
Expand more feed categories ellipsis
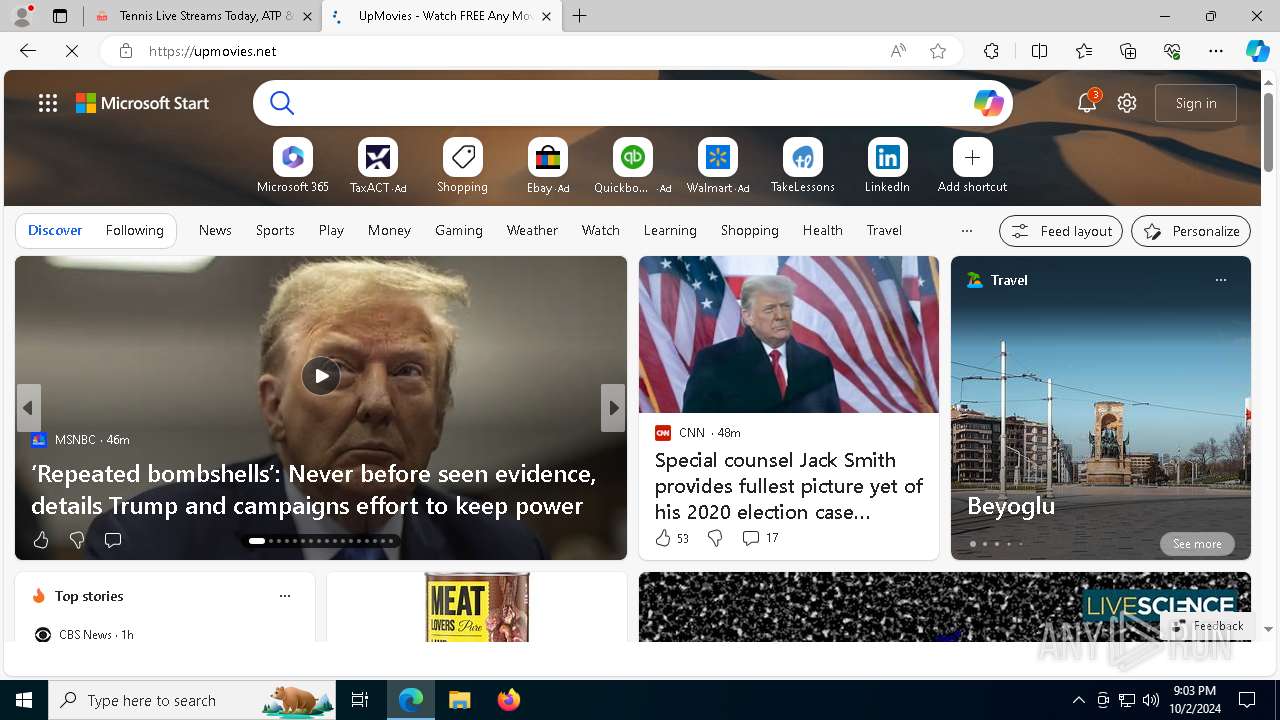[967, 230]
